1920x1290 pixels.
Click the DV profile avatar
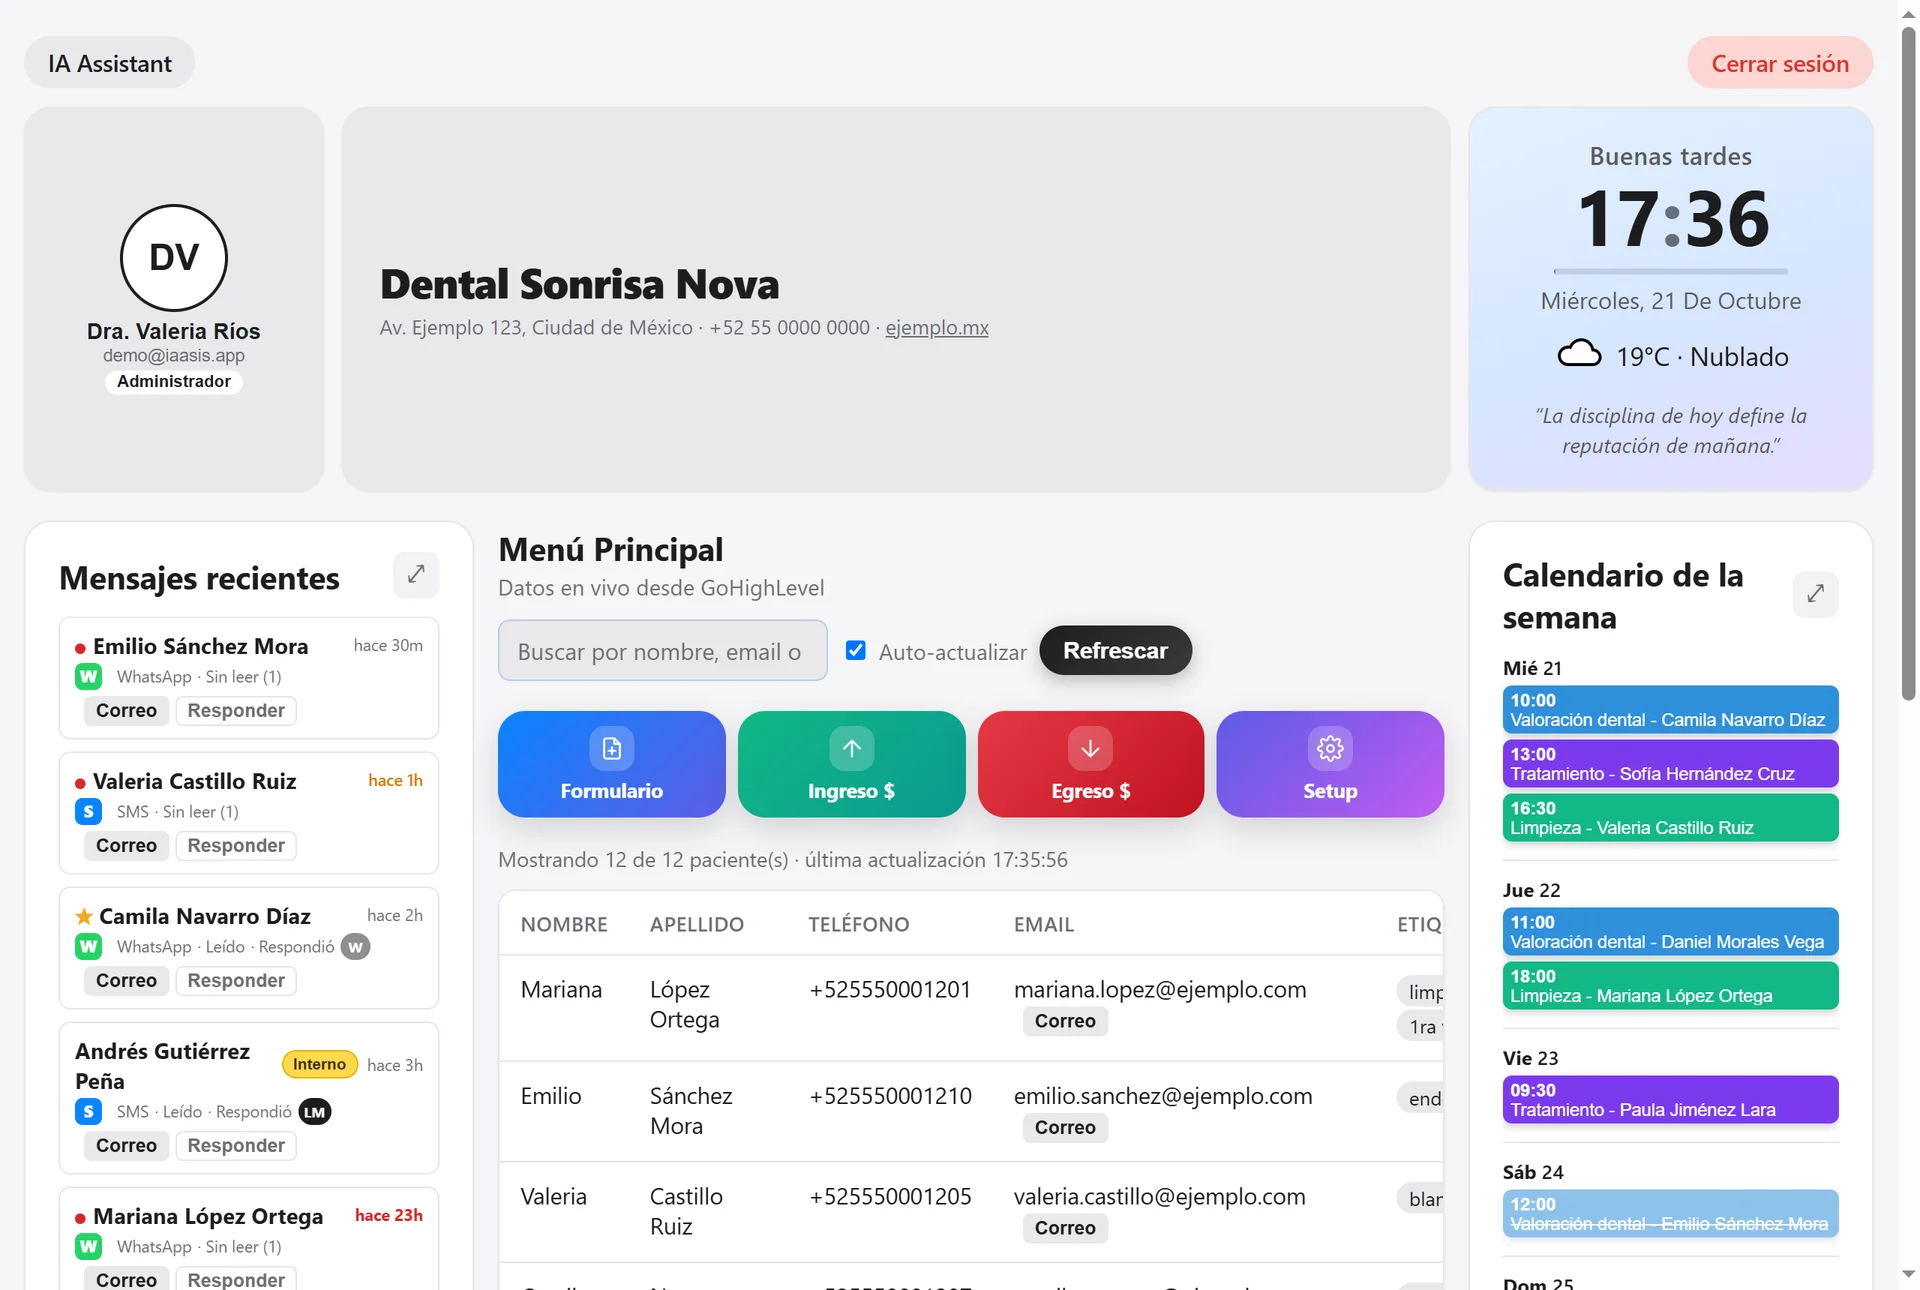(174, 258)
